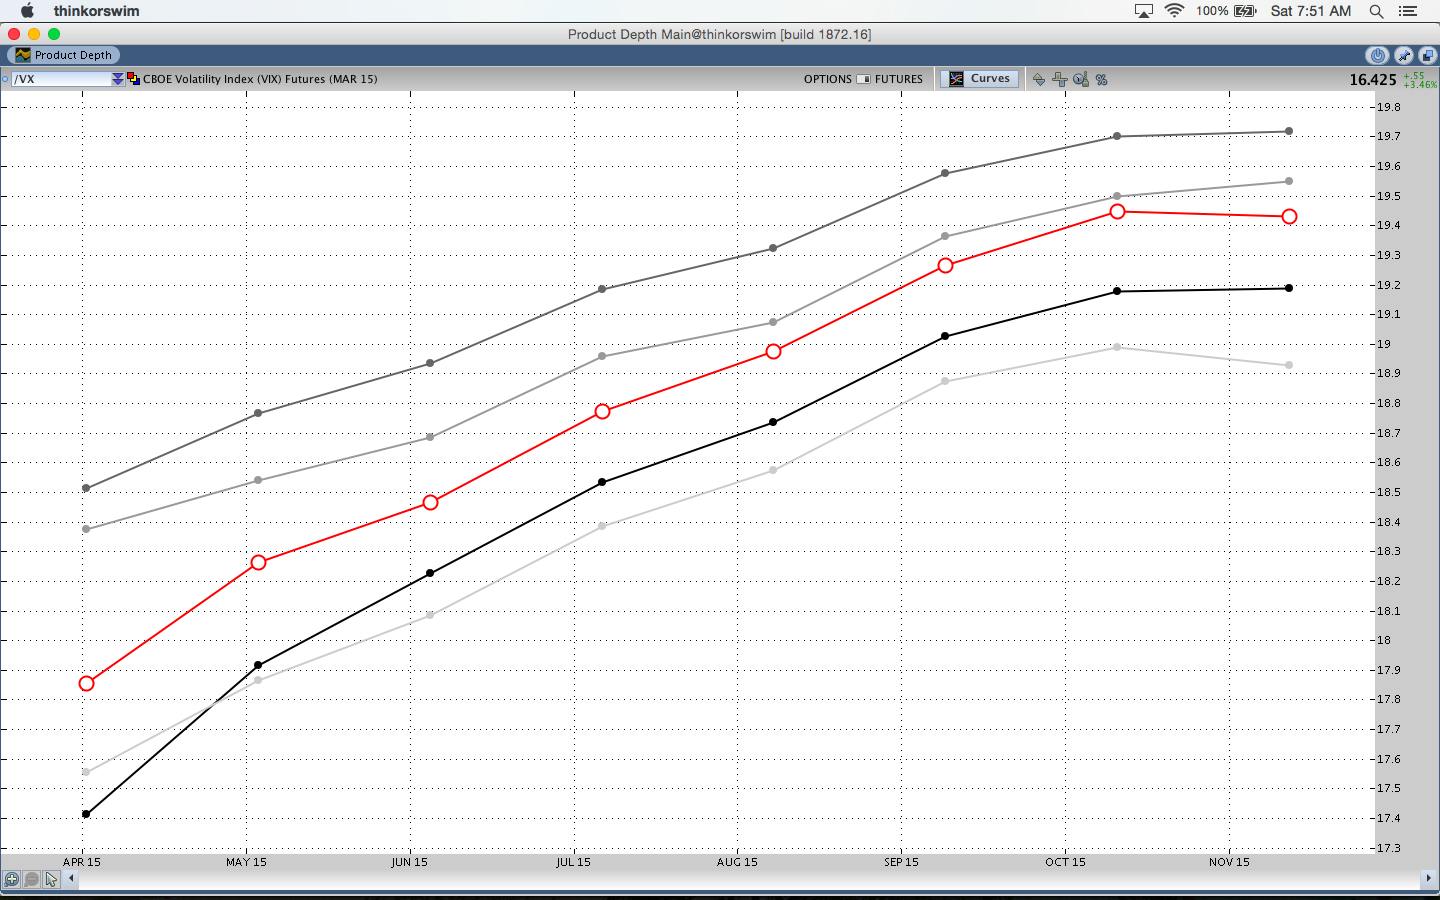Click the zoom out magnifier icon

(32, 879)
